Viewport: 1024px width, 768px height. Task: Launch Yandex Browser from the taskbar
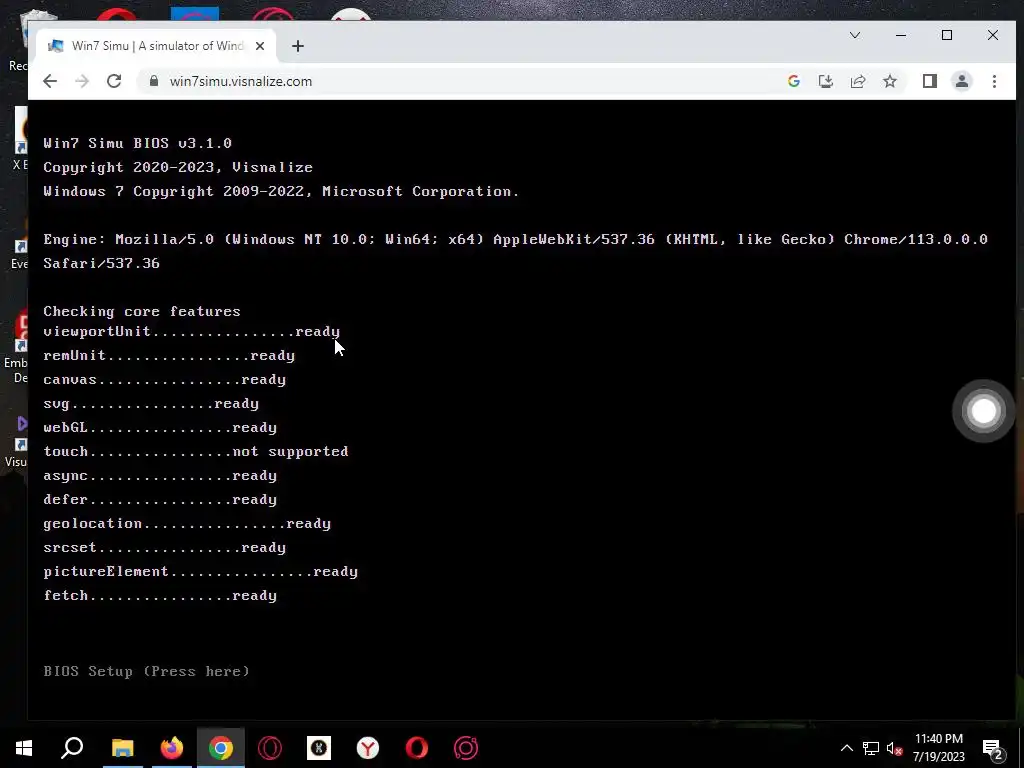(x=368, y=748)
